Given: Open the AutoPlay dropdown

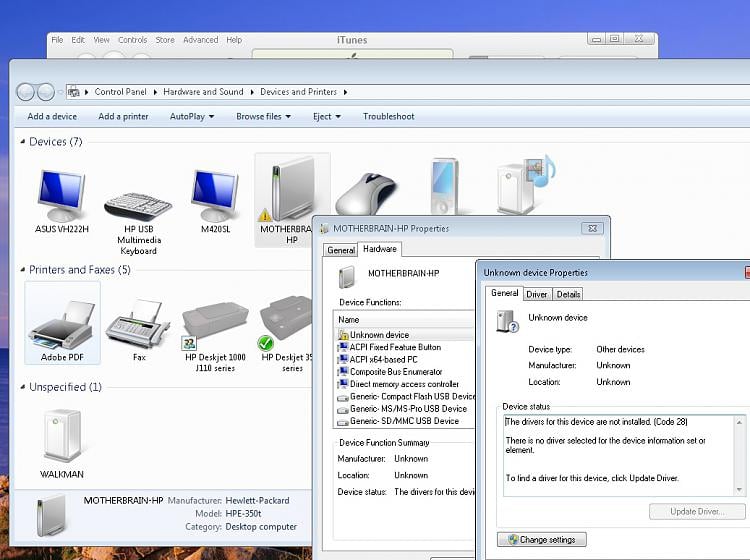Looking at the screenshot, I should coord(192,116).
